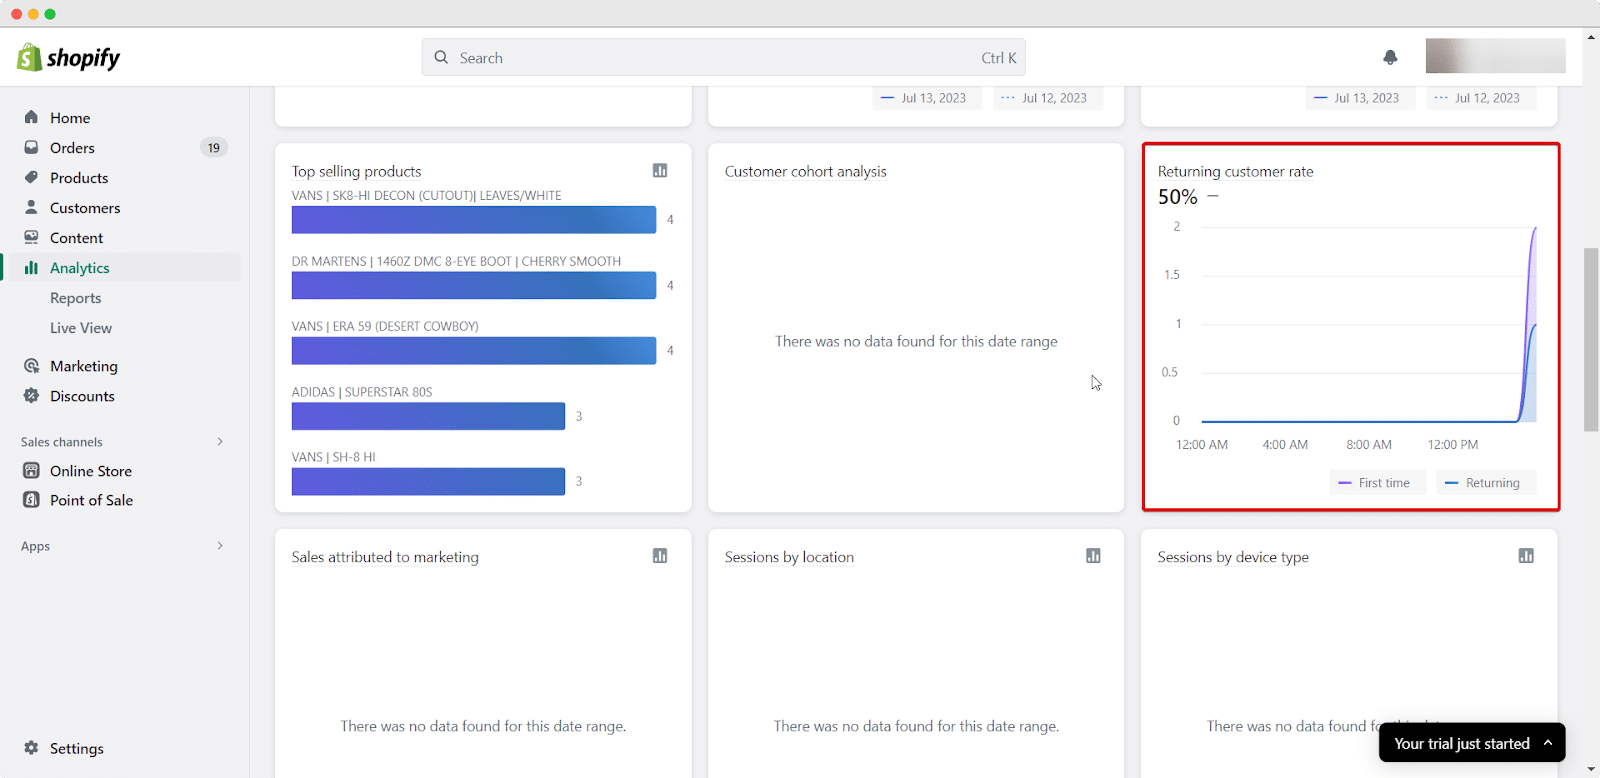The height and width of the screenshot is (778, 1600).
Task: Click Sessions by location title
Action: point(789,557)
